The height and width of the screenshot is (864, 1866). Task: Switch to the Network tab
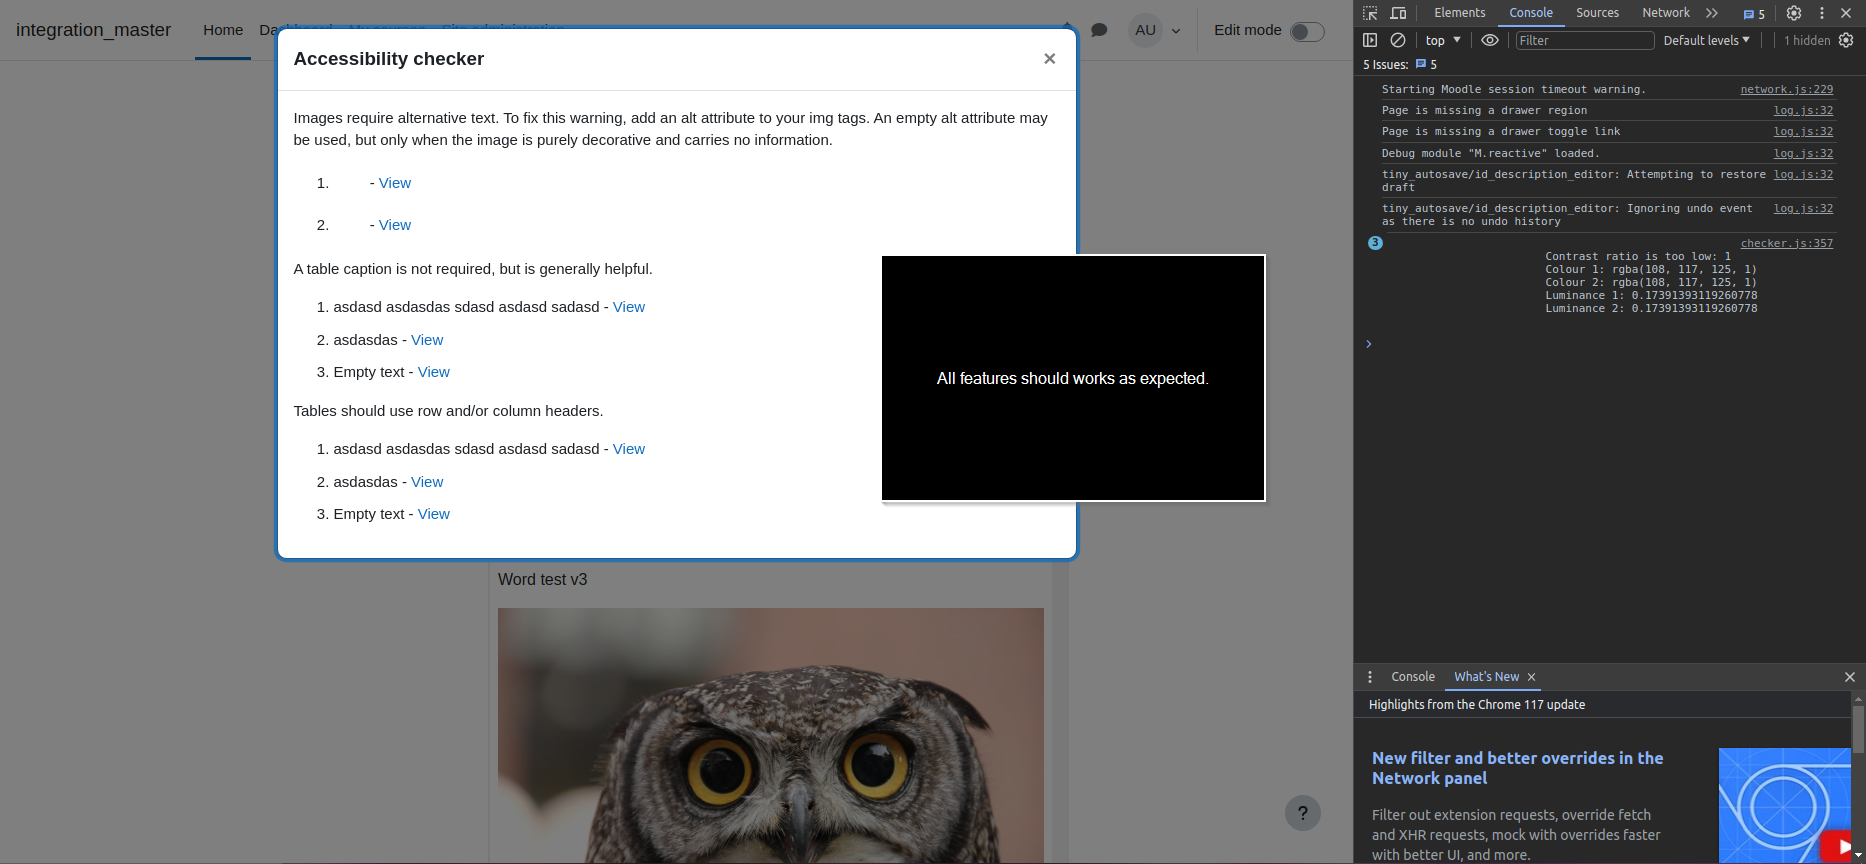coord(1666,13)
